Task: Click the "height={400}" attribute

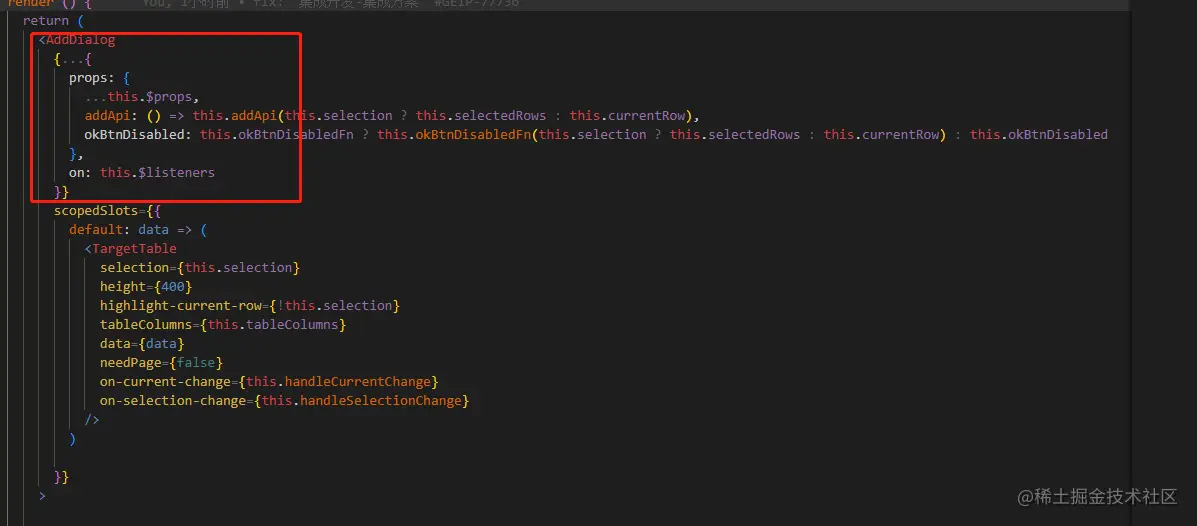Action: click(x=146, y=287)
